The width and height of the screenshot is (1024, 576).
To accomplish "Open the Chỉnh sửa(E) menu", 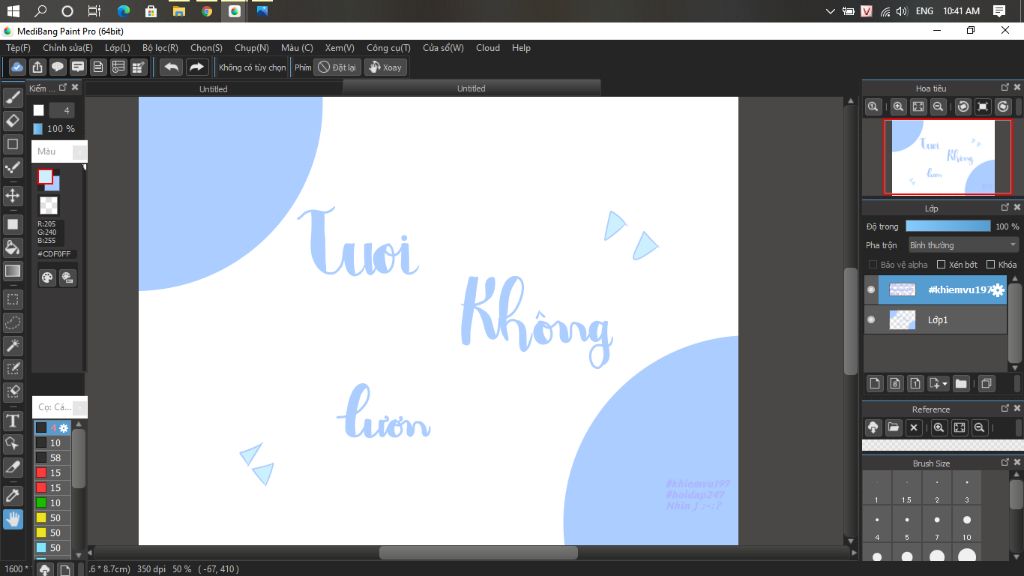I will pyautogui.click(x=67, y=48).
